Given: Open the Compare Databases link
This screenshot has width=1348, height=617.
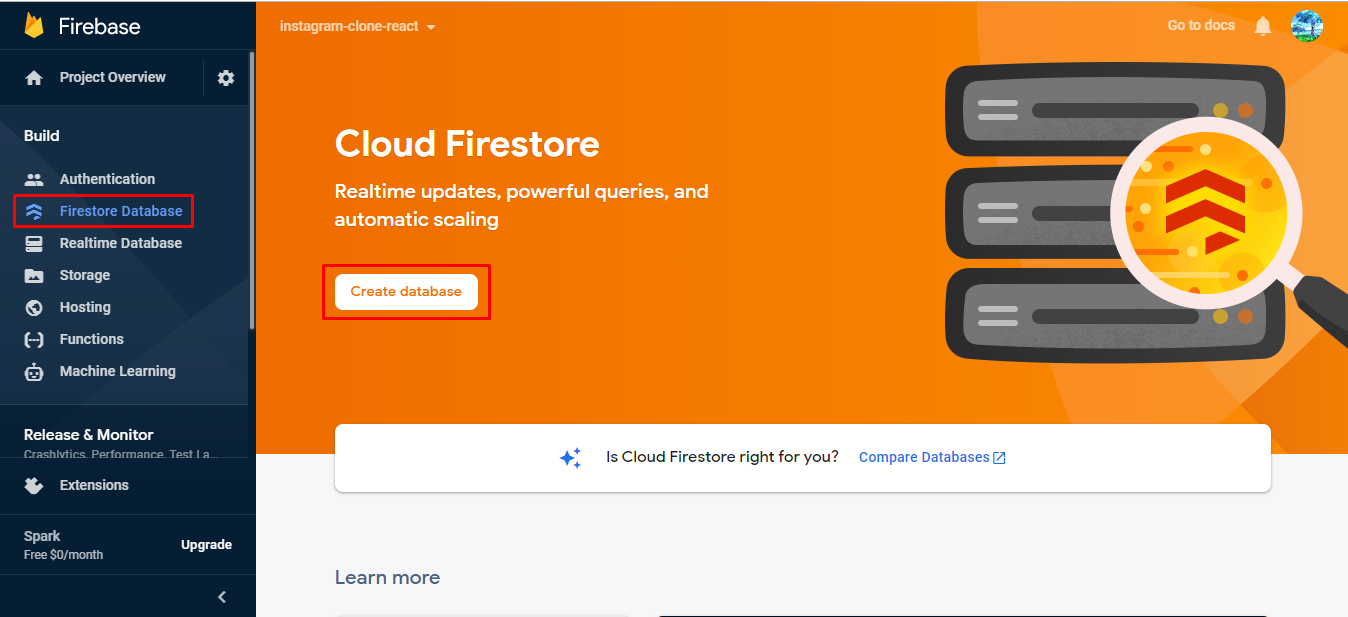Looking at the screenshot, I should 924,457.
